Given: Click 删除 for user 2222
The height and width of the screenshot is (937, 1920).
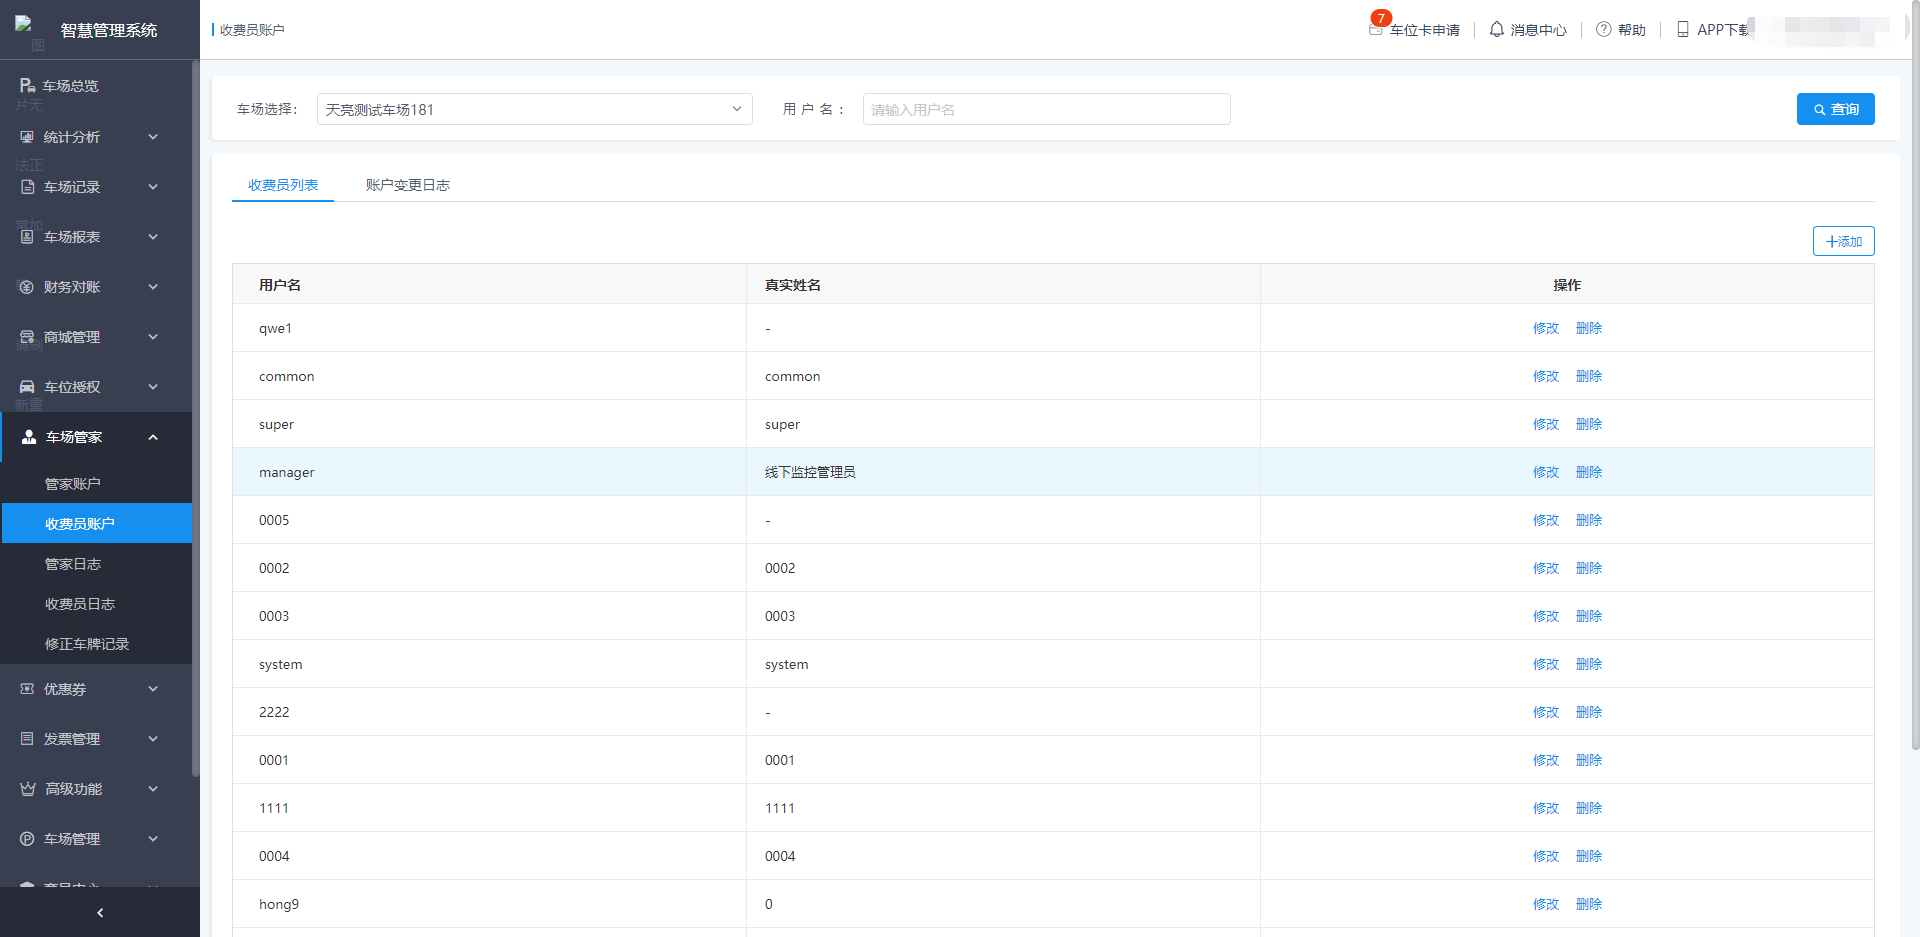Looking at the screenshot, I should 1589,712.
